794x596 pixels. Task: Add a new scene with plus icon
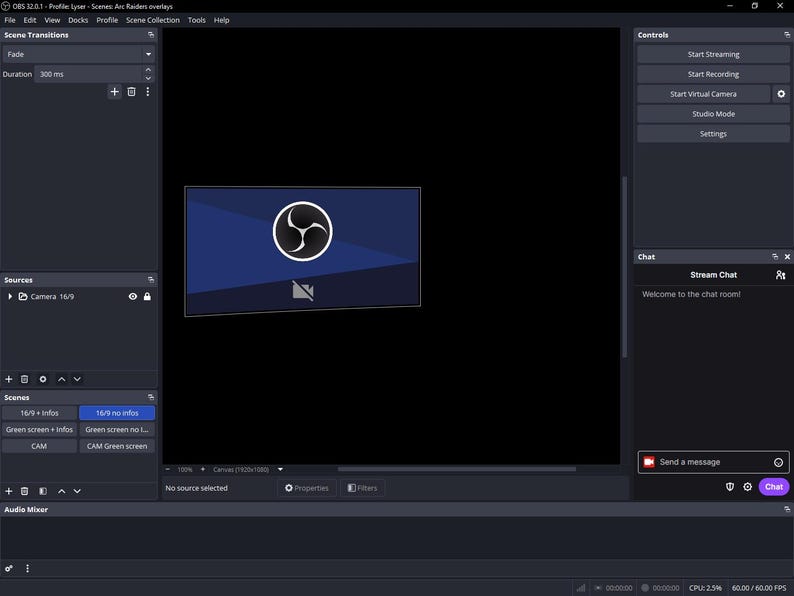point(9,491)
